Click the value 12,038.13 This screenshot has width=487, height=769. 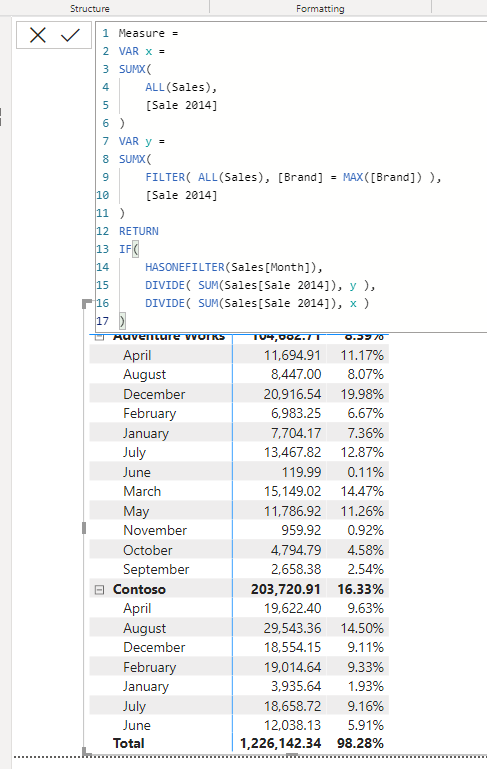pyautogui.click(x=292, y=725)
